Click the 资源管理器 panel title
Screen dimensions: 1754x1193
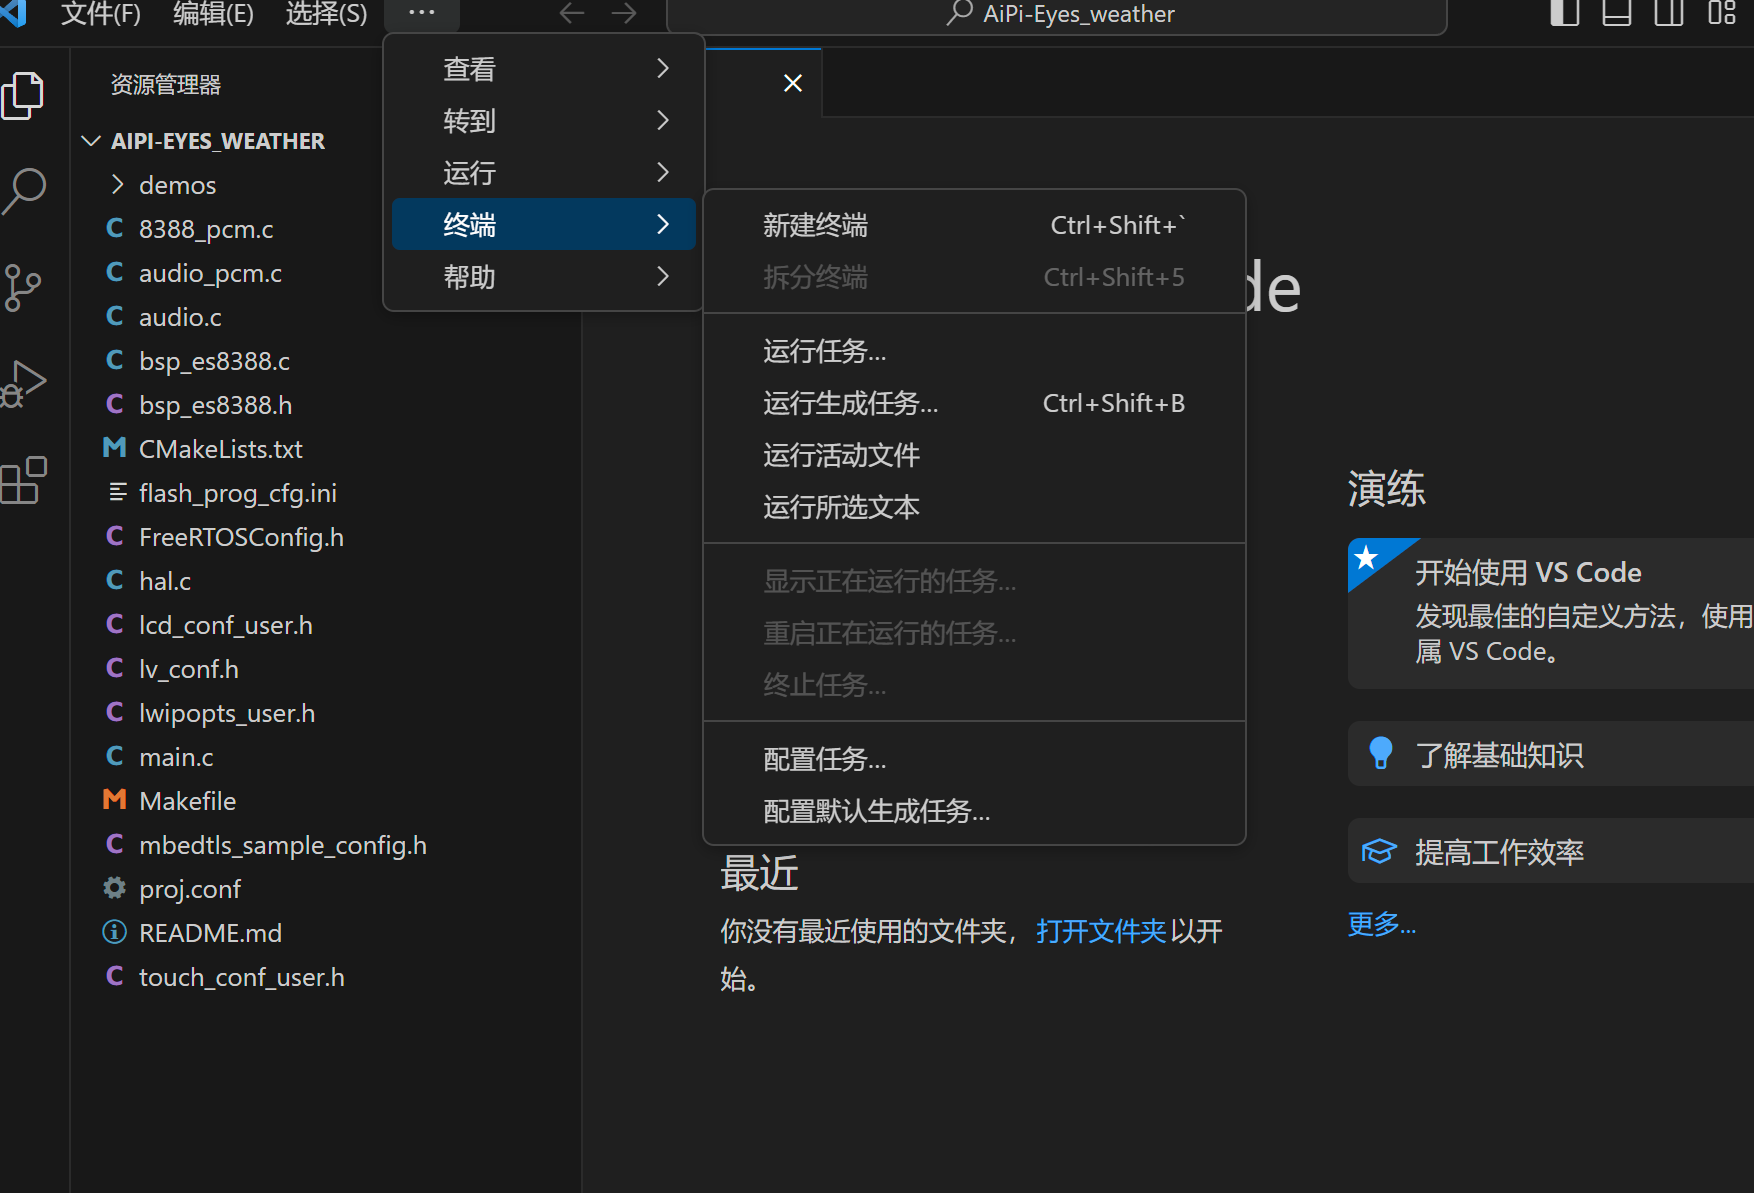click(166, 85)
